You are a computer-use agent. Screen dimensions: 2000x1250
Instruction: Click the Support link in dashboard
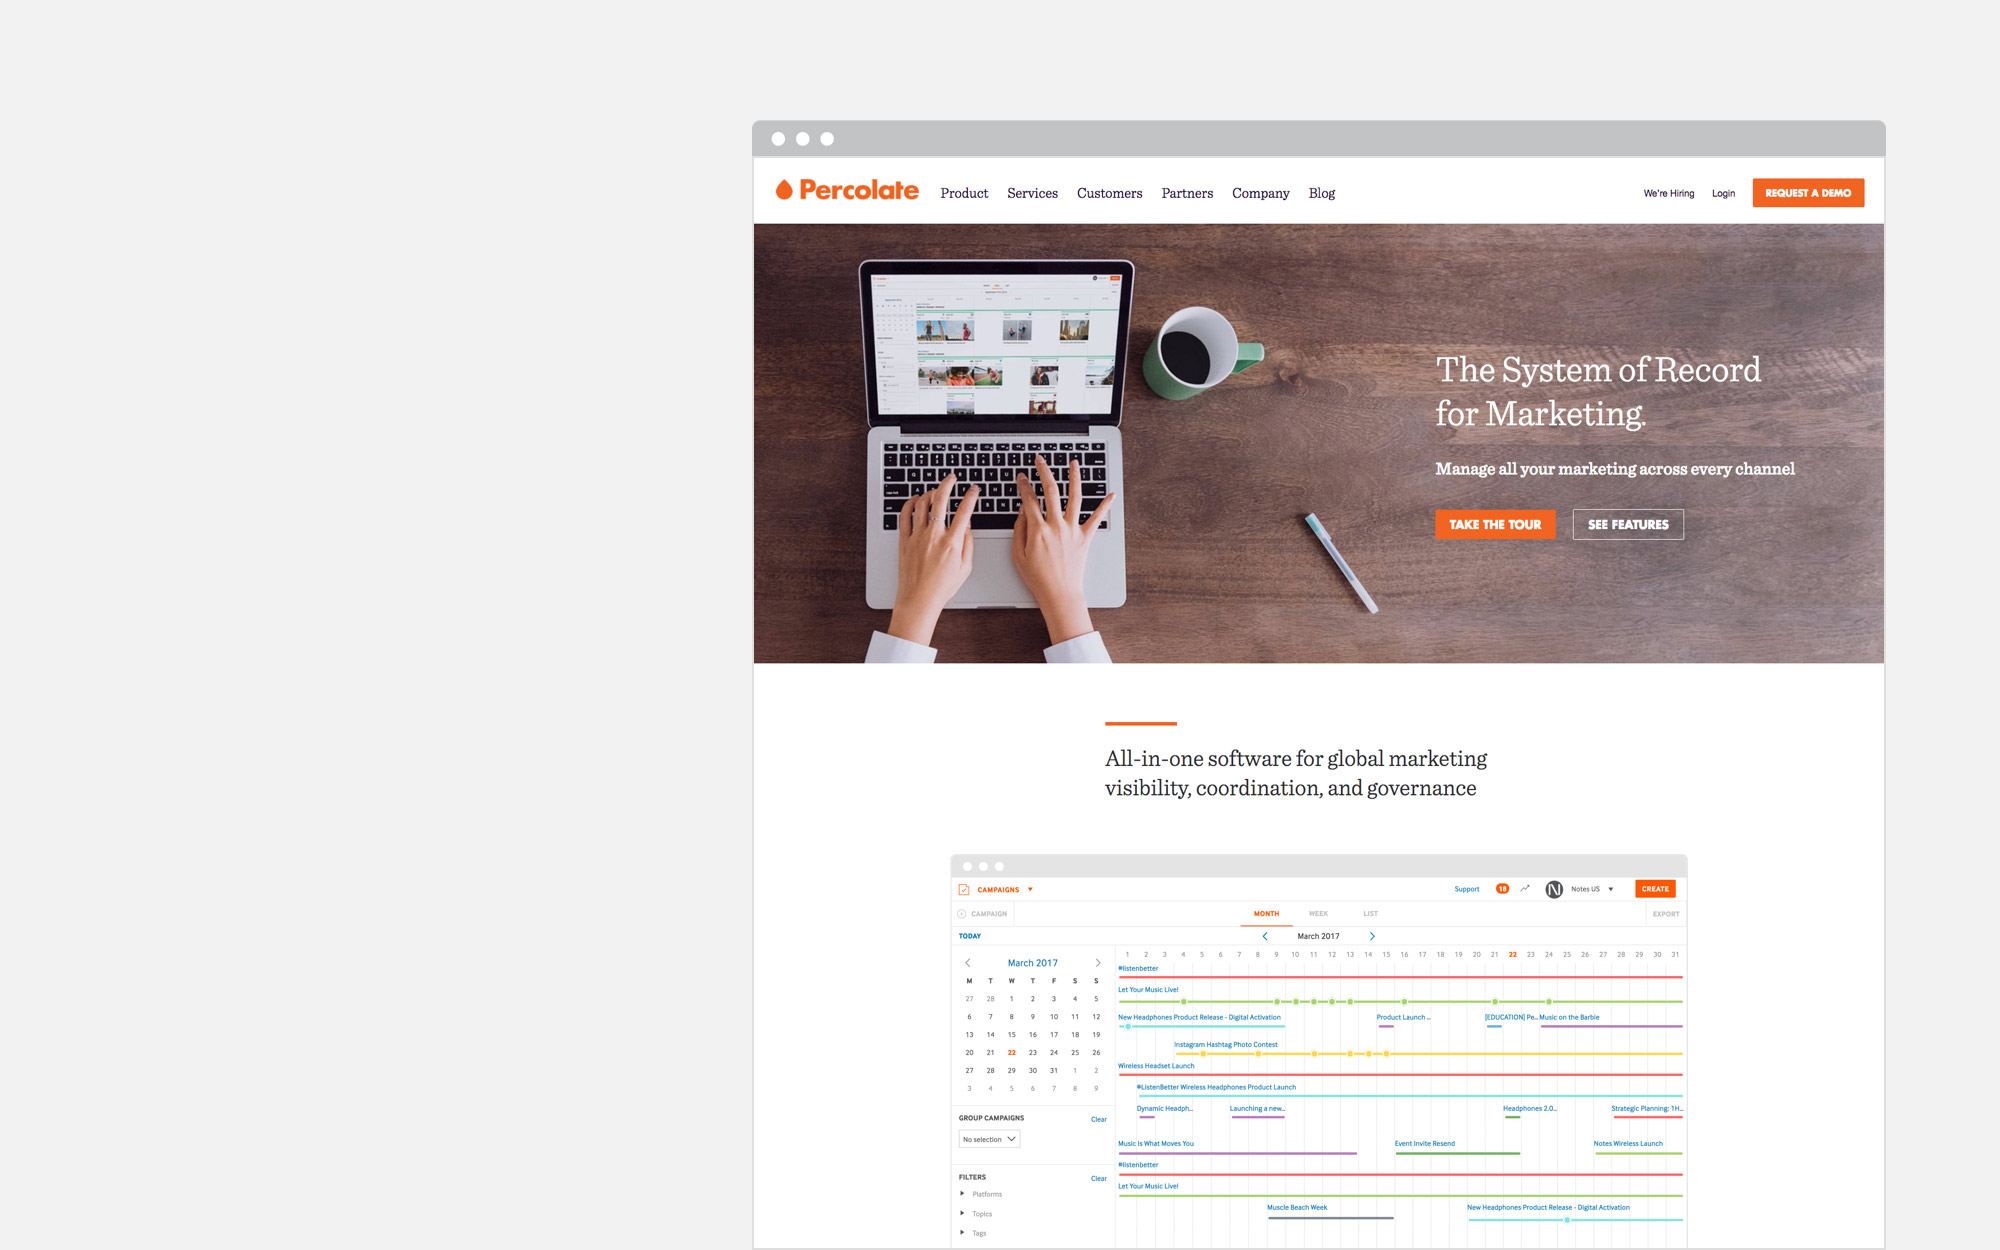click(x=1466, y=889)
